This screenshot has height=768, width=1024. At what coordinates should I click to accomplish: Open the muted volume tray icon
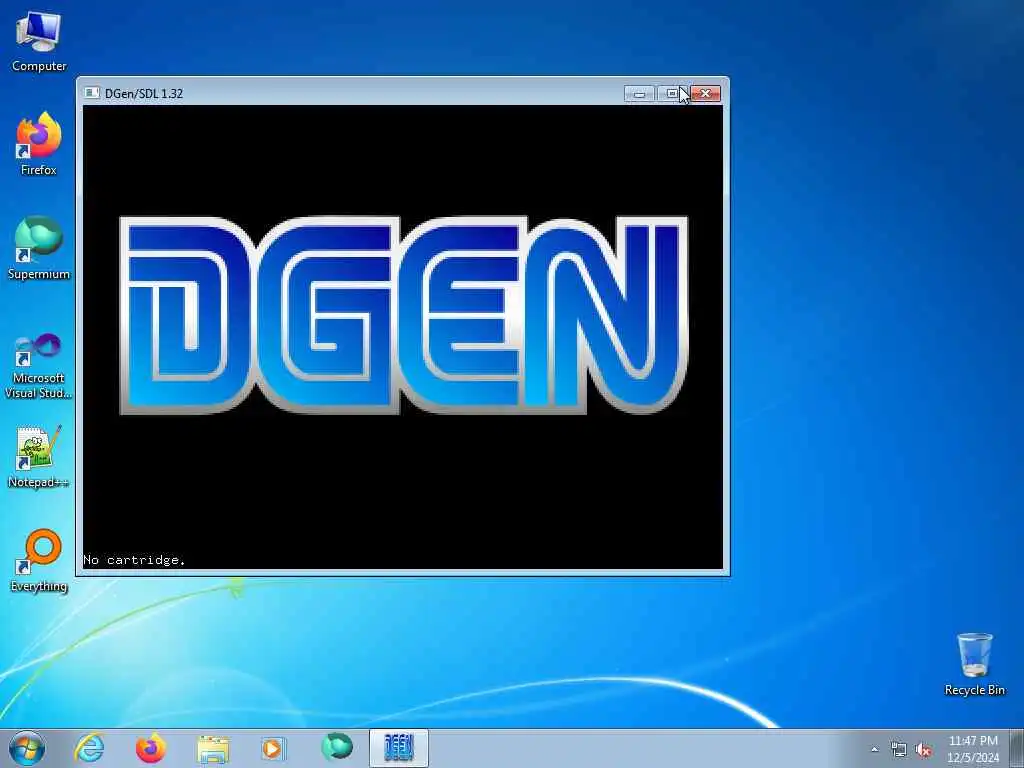923,750
